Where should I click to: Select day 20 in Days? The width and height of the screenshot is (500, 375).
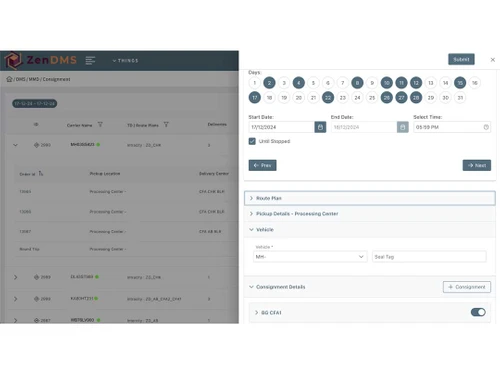coord(299,98)
